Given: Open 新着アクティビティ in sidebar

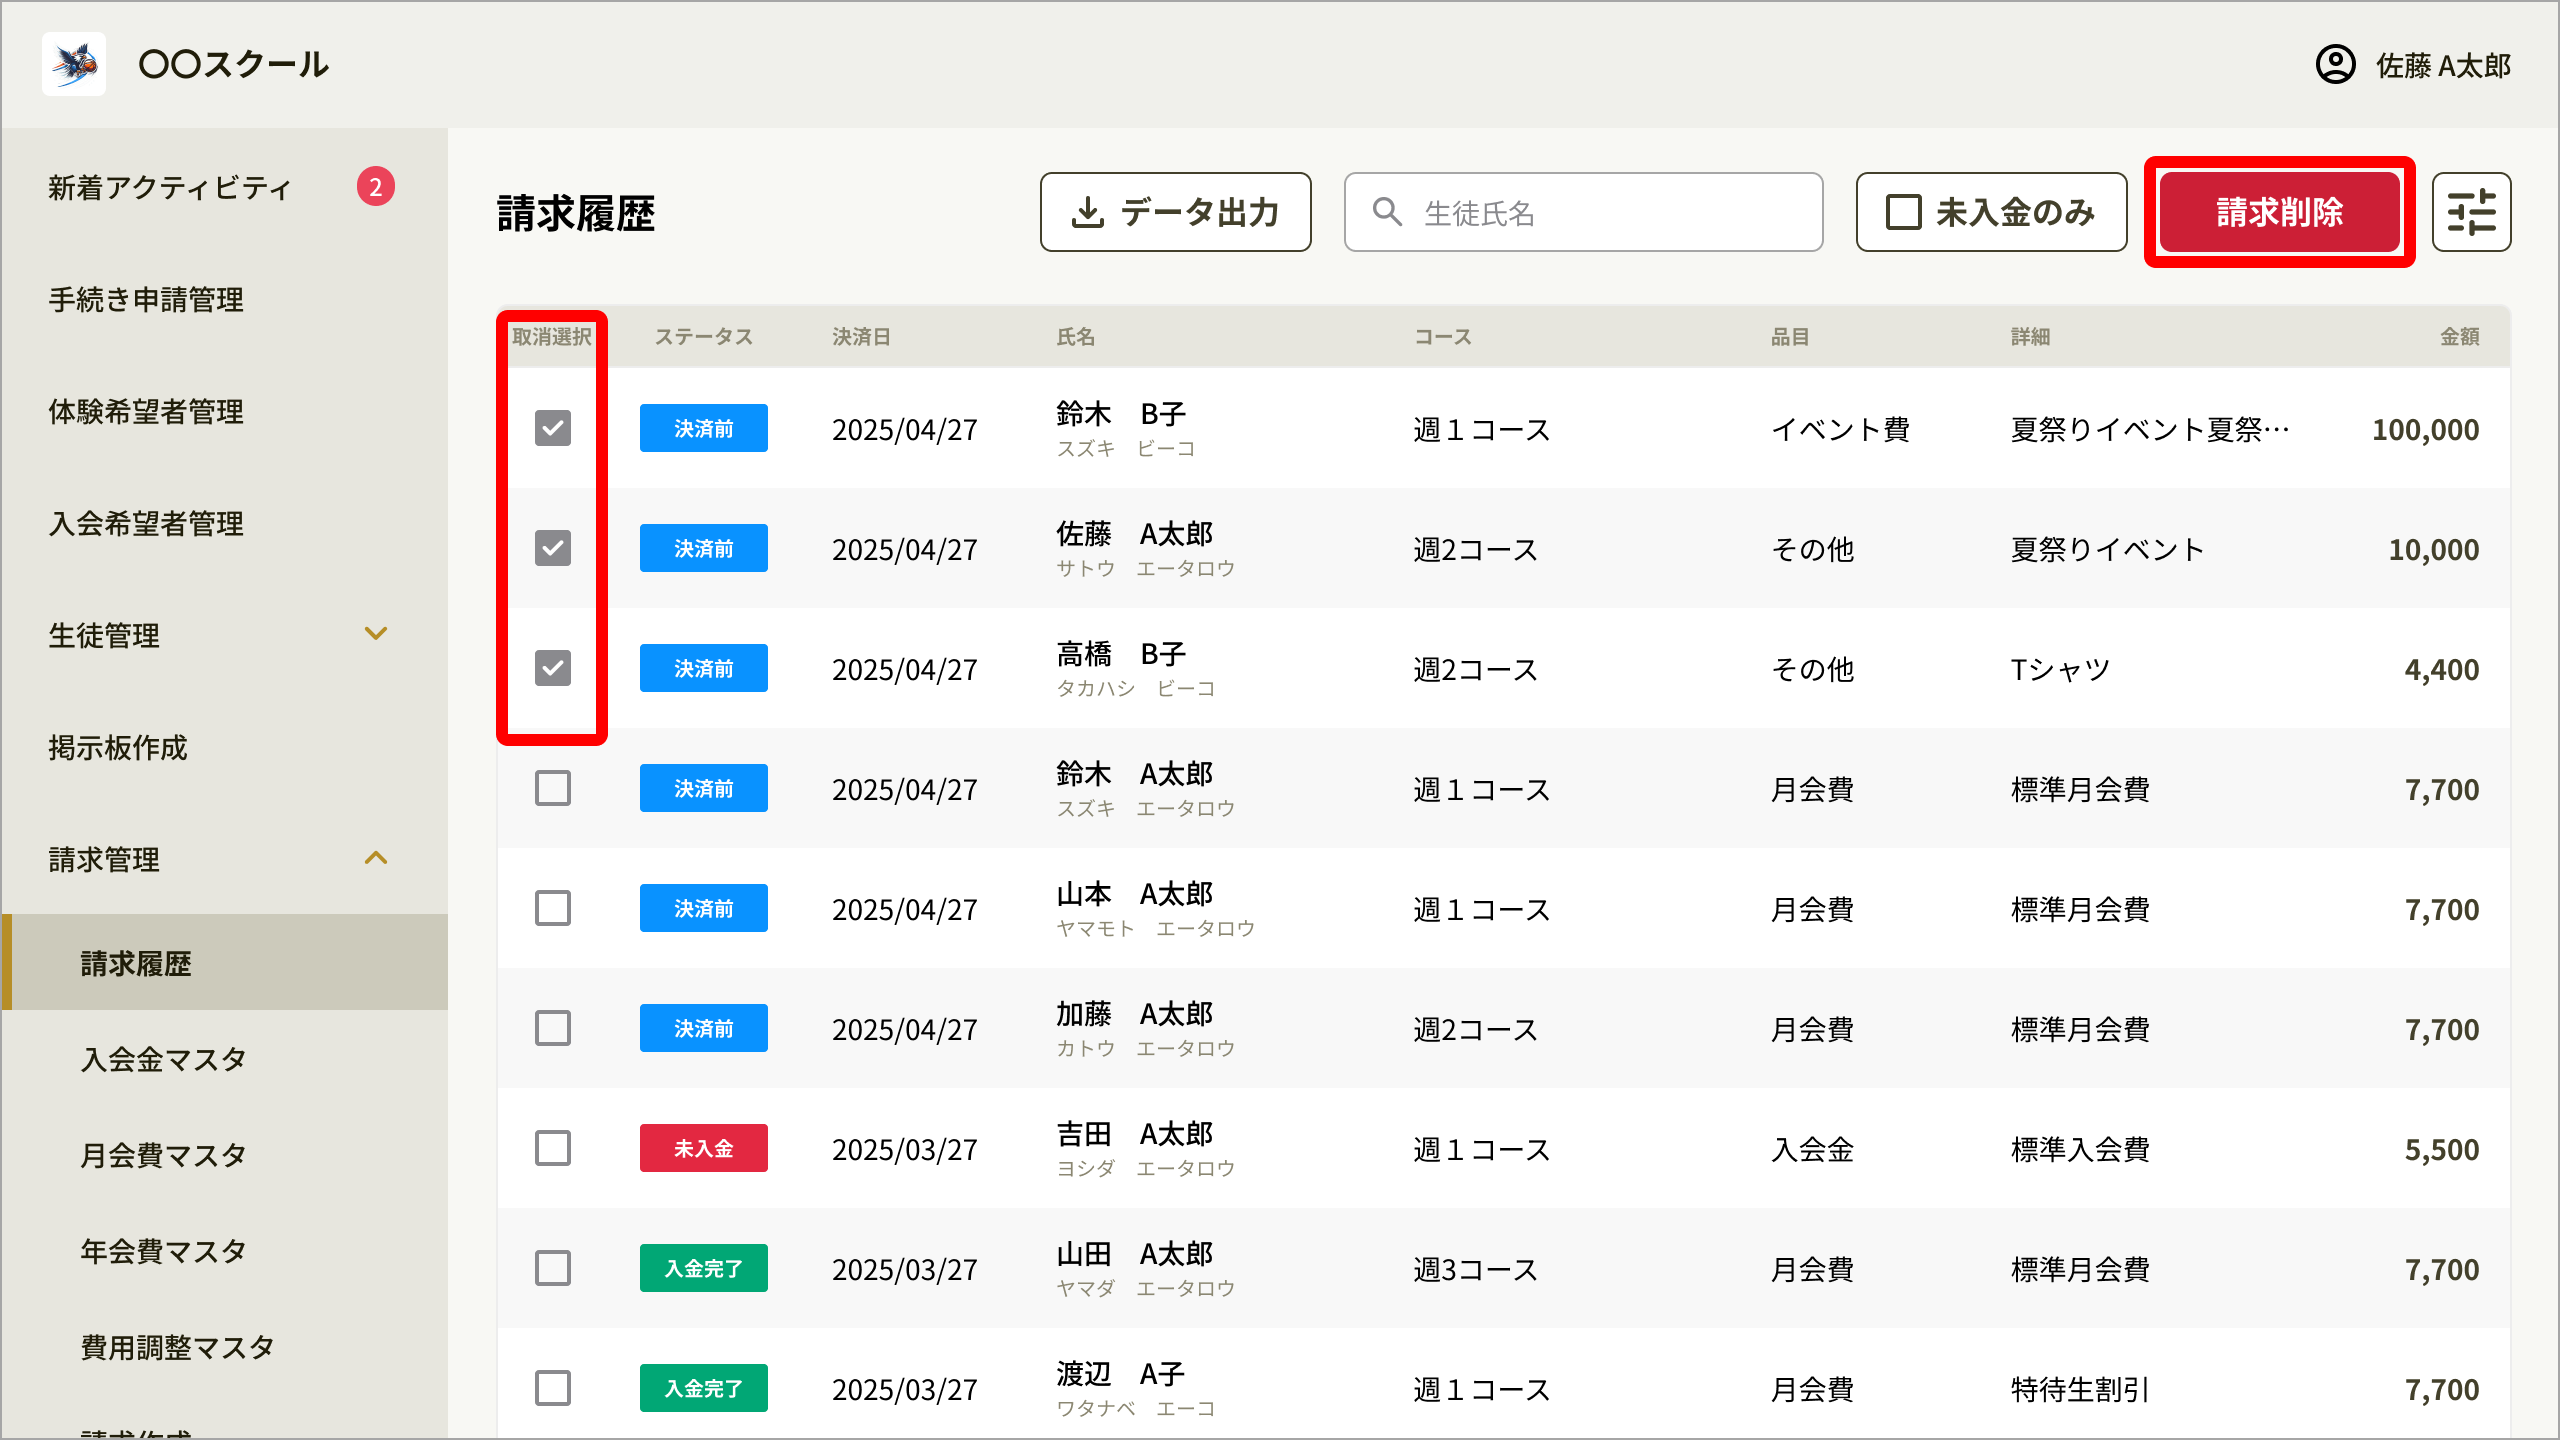Looking at the screenshot, I should click(170, 187).
